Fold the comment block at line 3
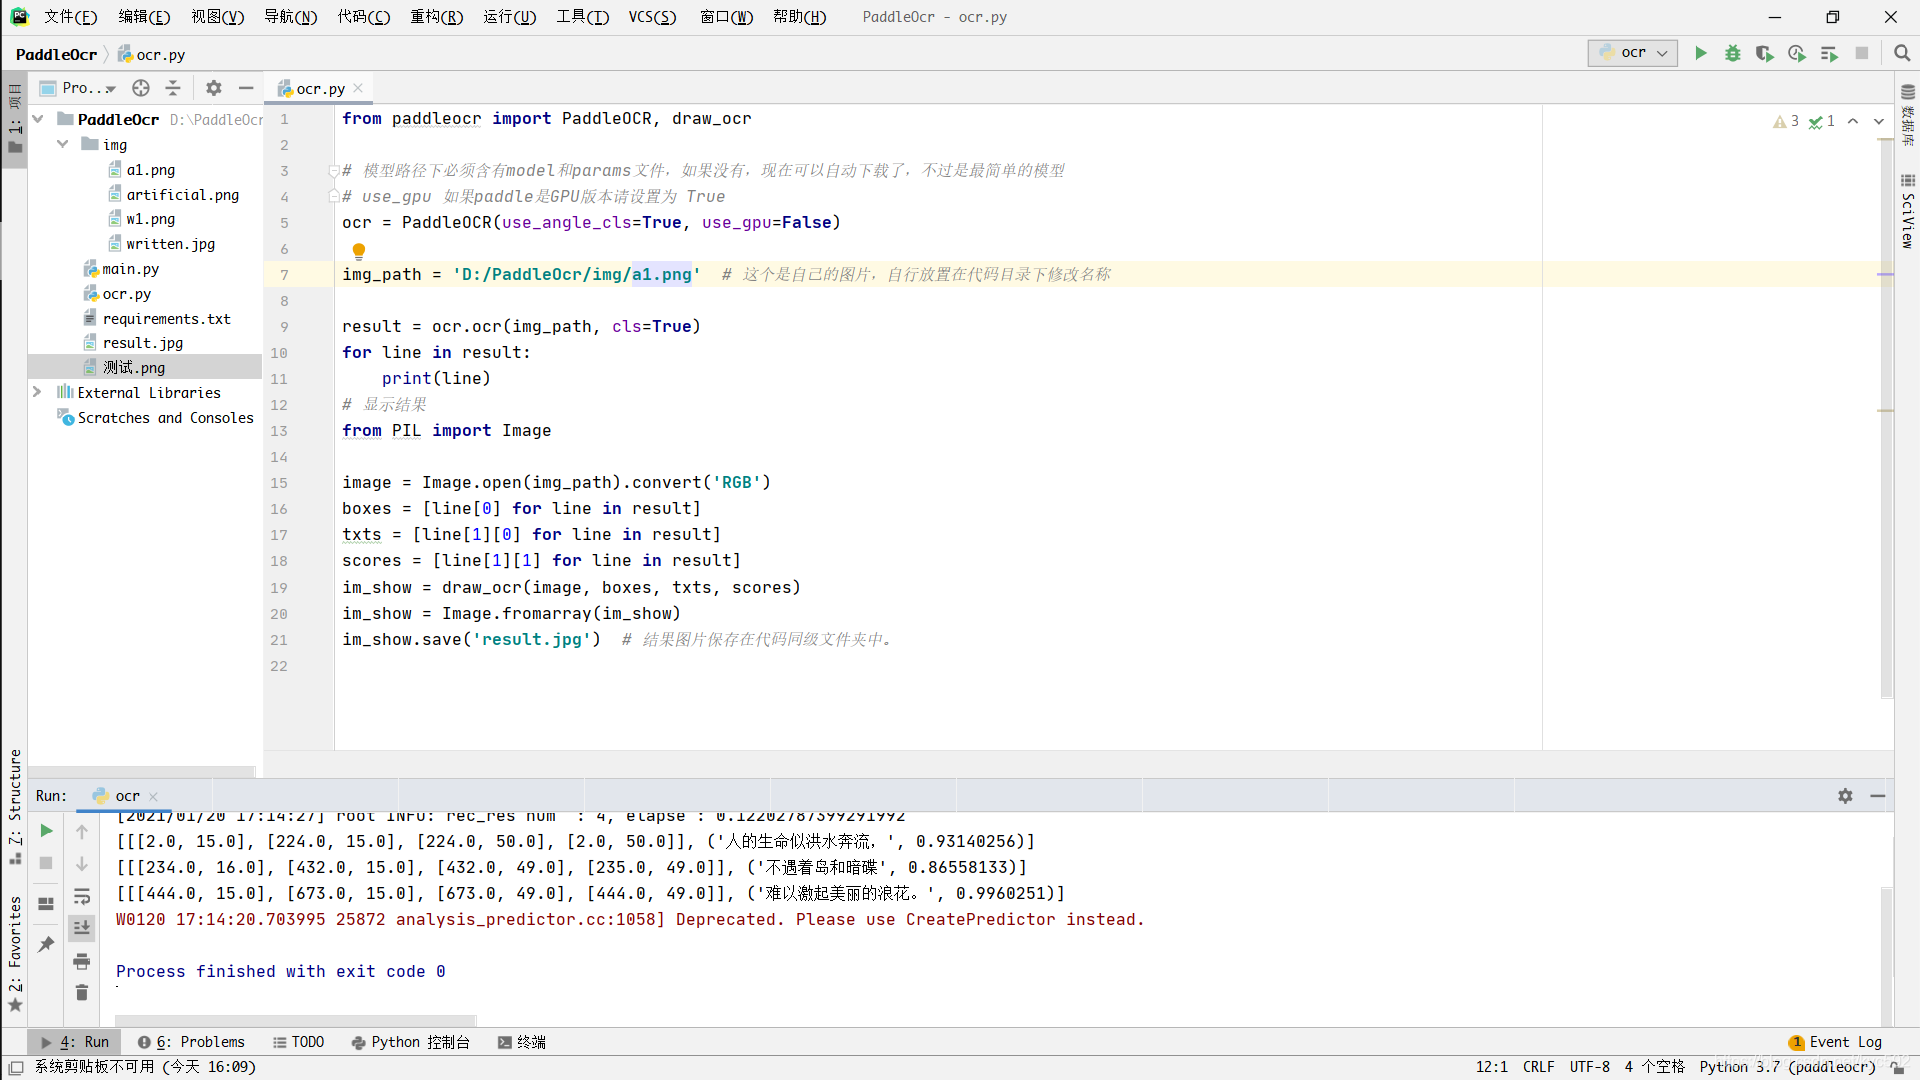Screen dimensions: 1920x1080 click(334, 171)
